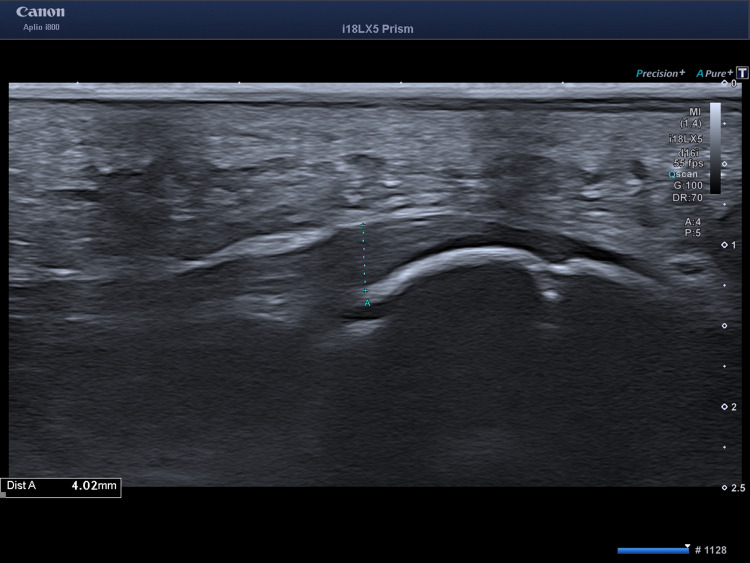This screenshot has width=750, height=563.
Task: Toggle the Qscan setting label
Action: pyautogui.click(x=688, y=174)
